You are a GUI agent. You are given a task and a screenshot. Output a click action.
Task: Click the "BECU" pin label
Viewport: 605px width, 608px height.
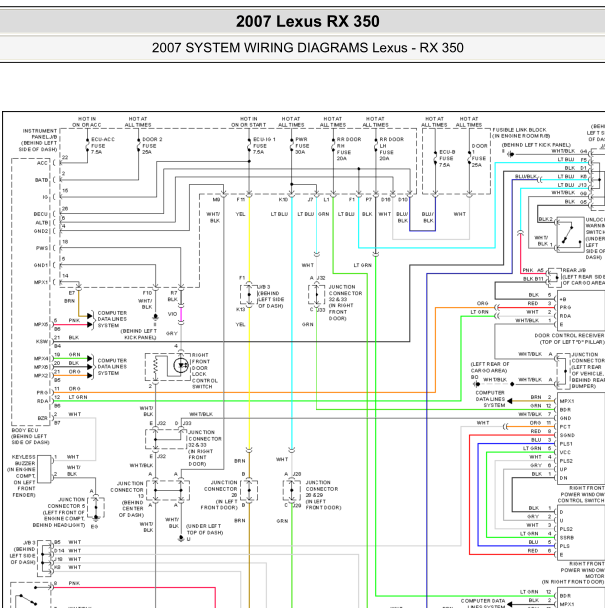tap(40, 214)
